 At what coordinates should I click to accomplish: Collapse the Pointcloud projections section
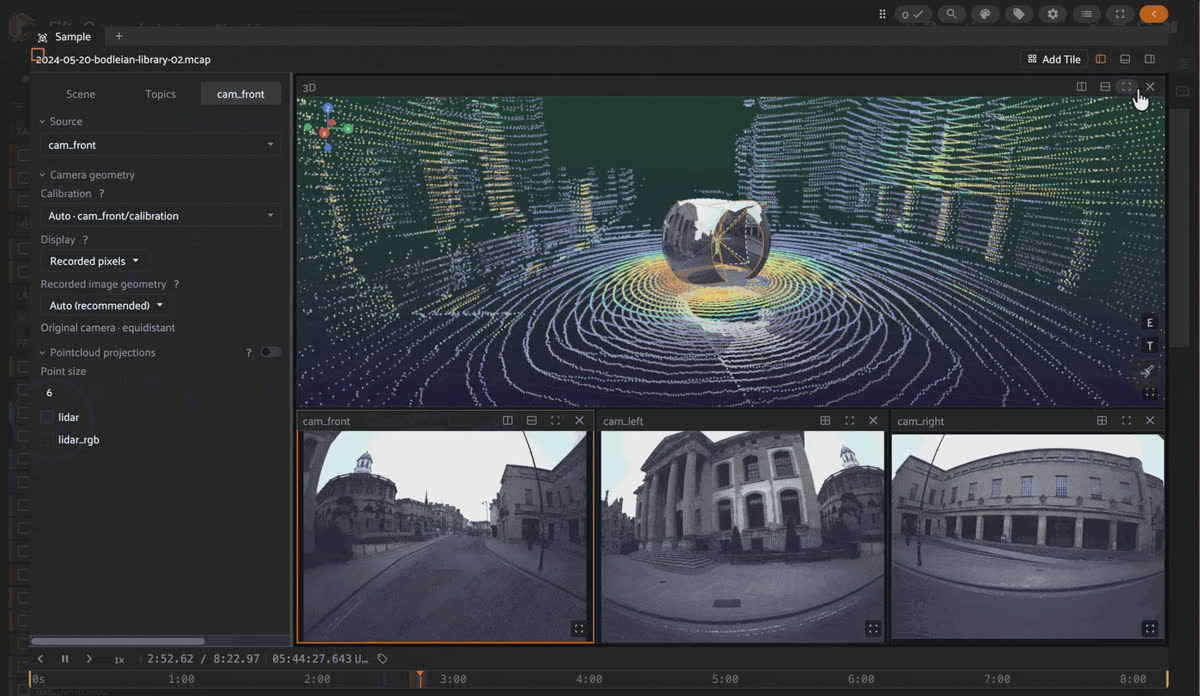97,353
